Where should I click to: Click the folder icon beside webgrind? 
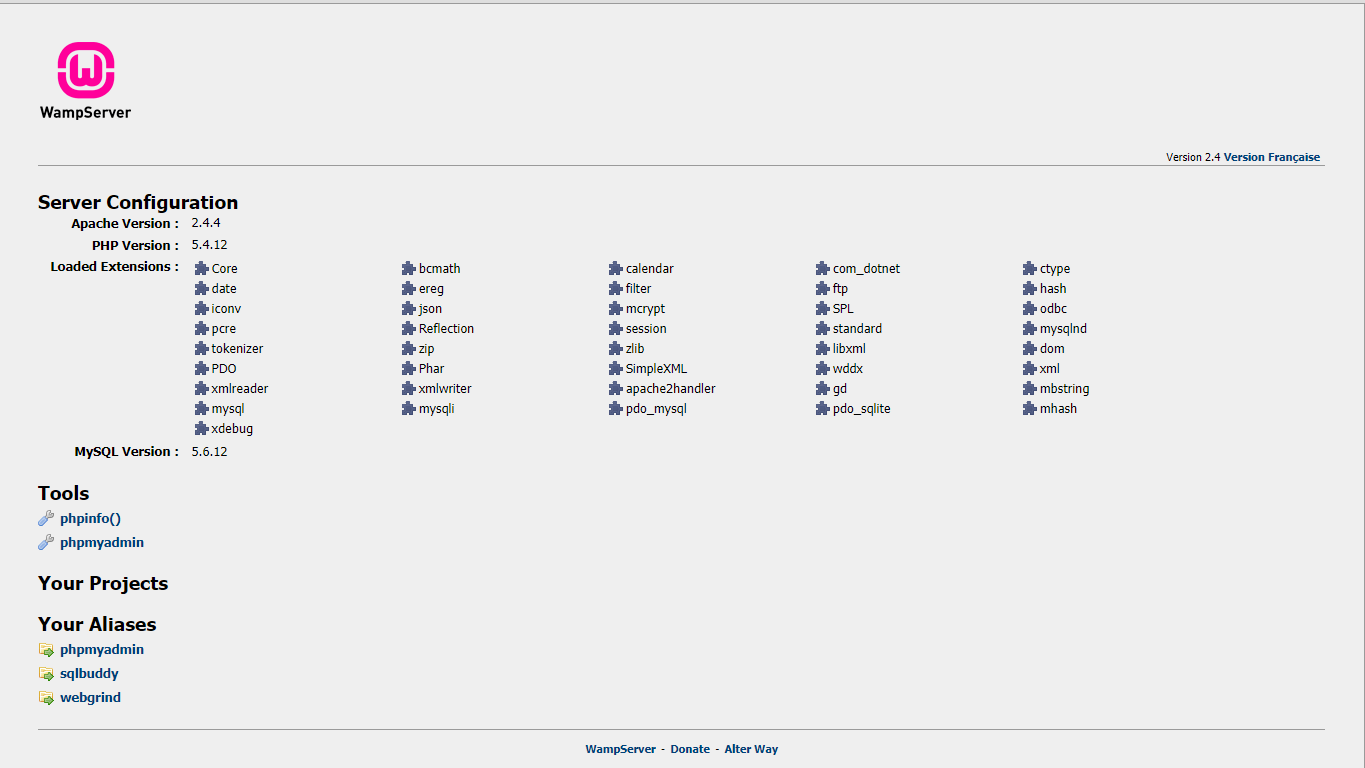point(46,698)
